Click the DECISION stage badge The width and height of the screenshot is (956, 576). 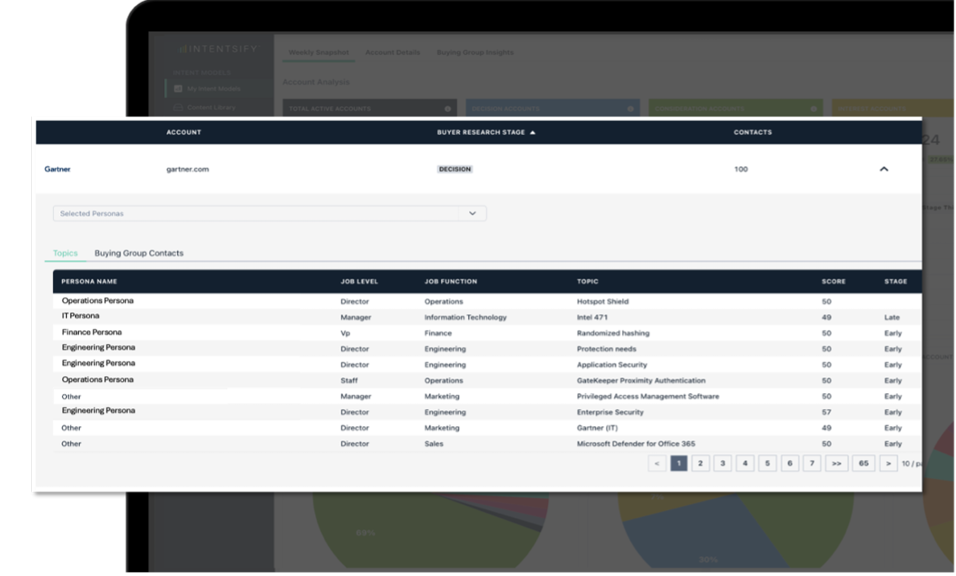455,169
